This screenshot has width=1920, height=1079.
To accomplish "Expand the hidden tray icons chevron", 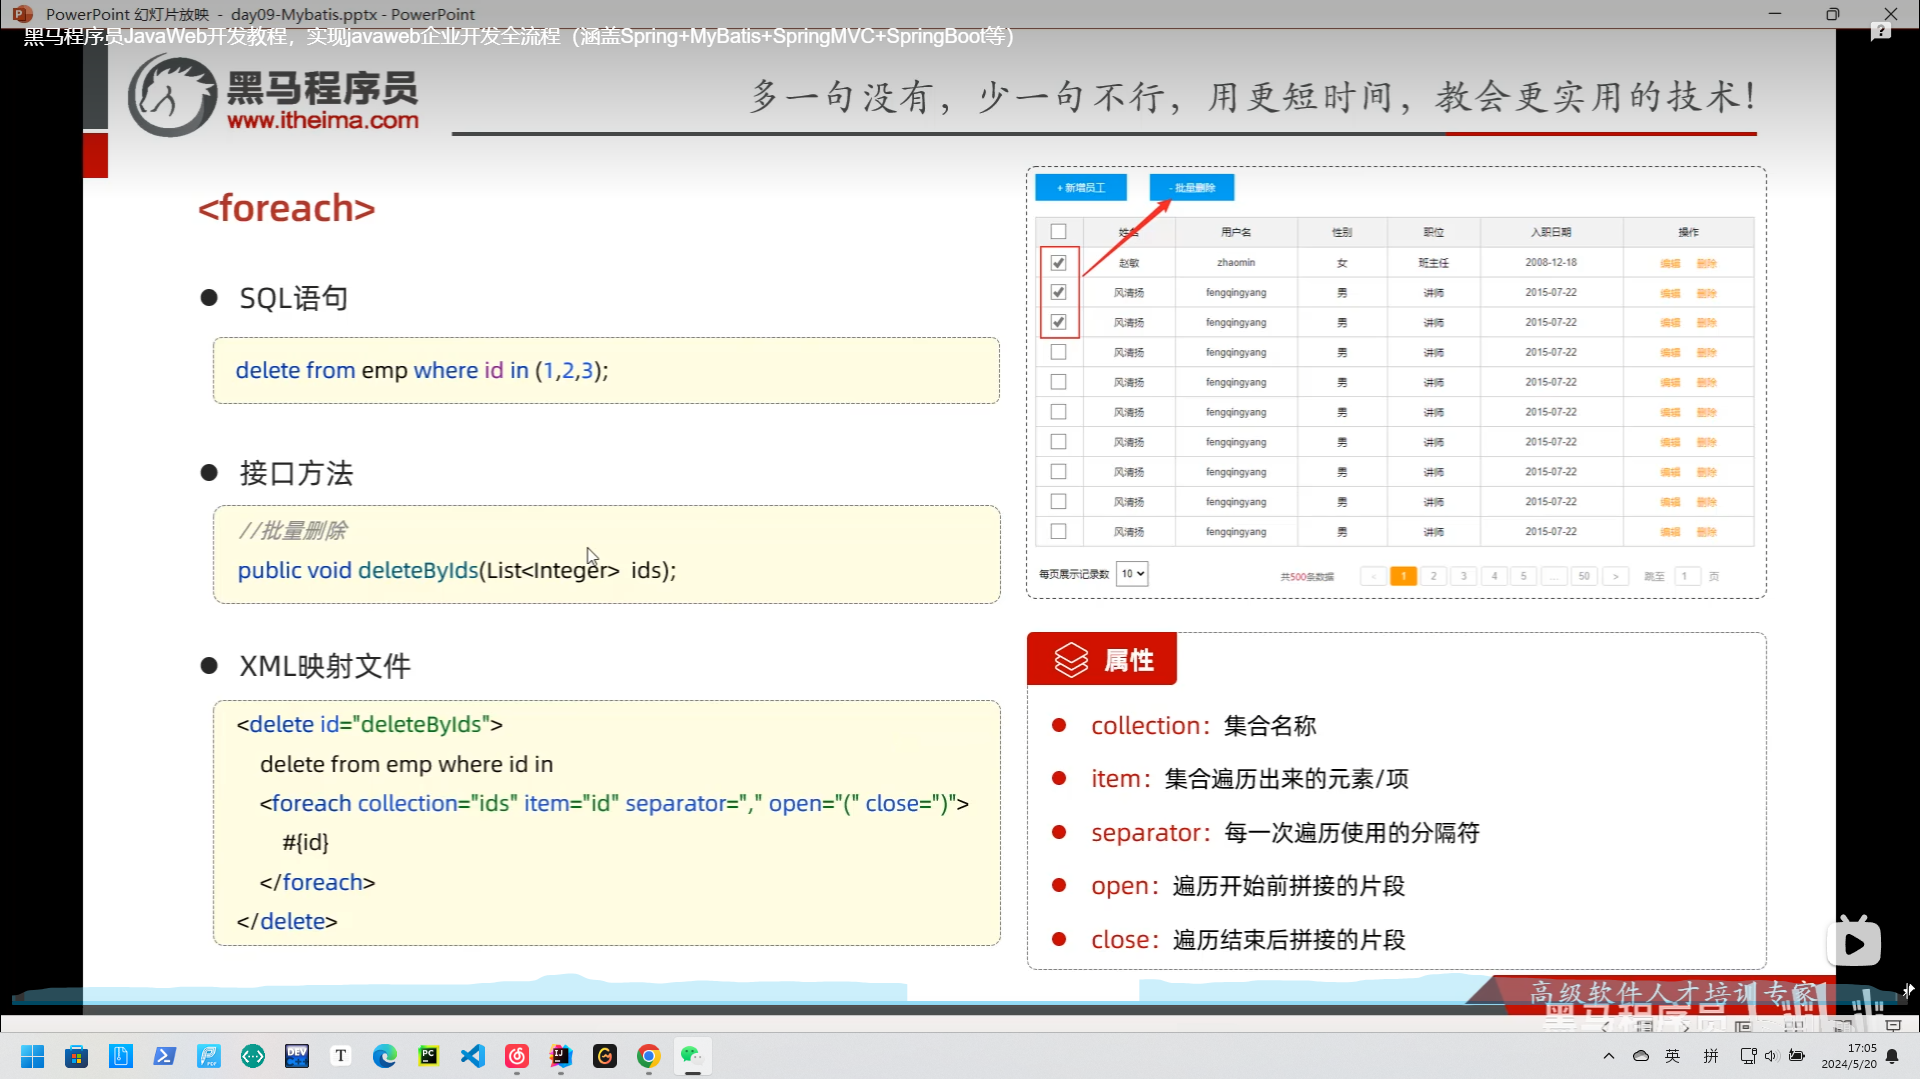I will [1608, 1056].
